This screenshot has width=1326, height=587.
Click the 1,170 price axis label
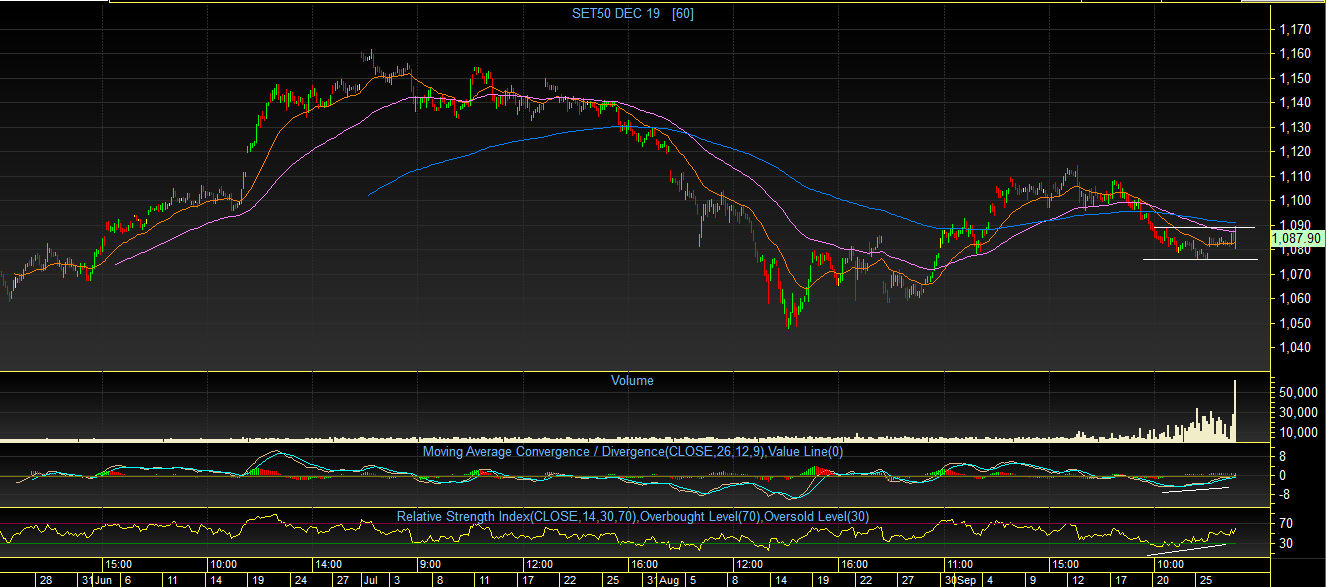tap(1295, 29)
